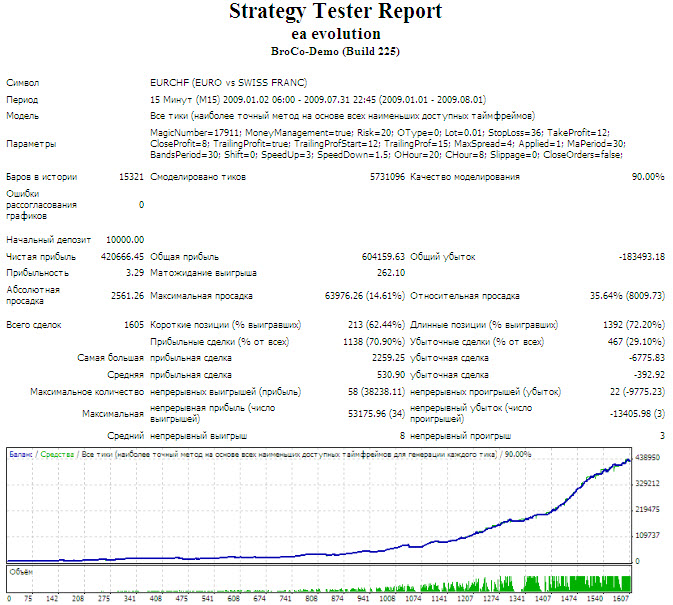The width and height of the screenshot is (673, 605).
Task: Click the long positions value '1392 (72.20%)'
Action: click(x=634, y=325)
